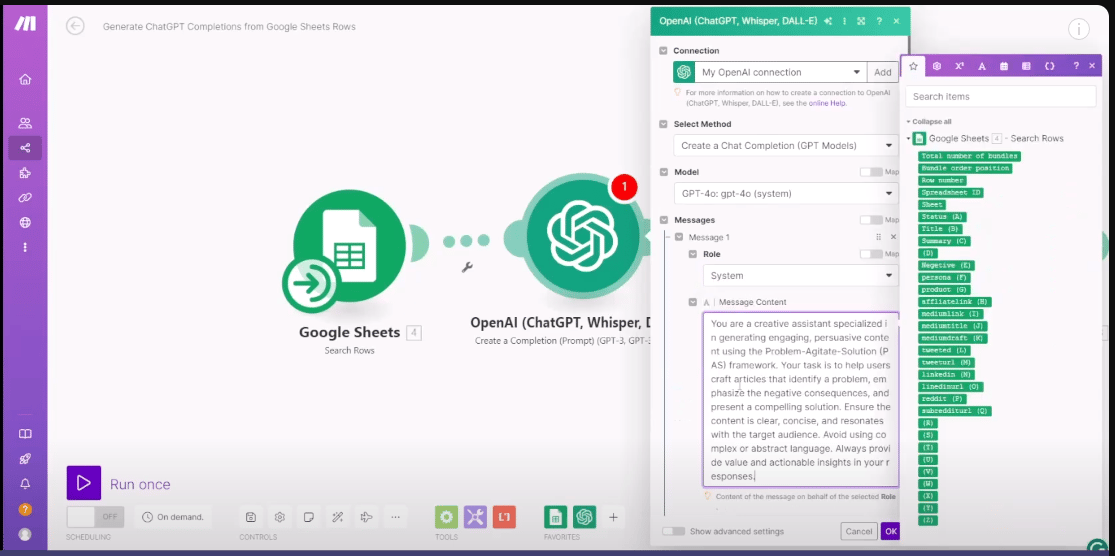
Task: Switch to array functions tab
Action: coord(1026,65)
